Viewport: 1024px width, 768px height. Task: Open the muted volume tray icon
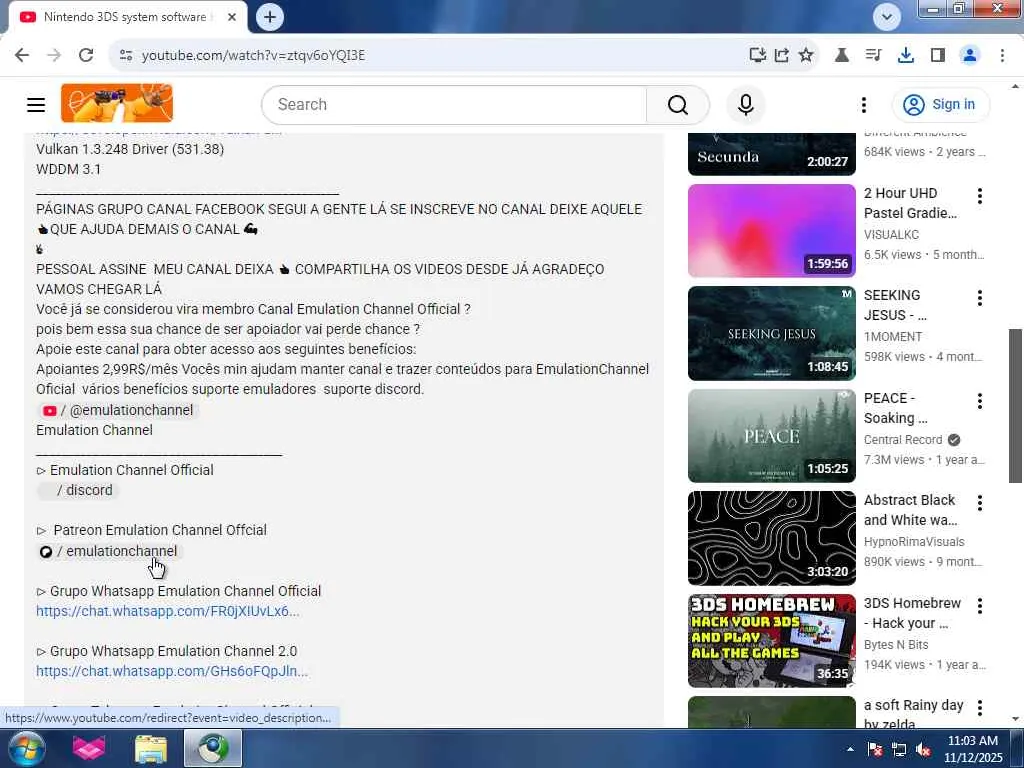[923, 749]
